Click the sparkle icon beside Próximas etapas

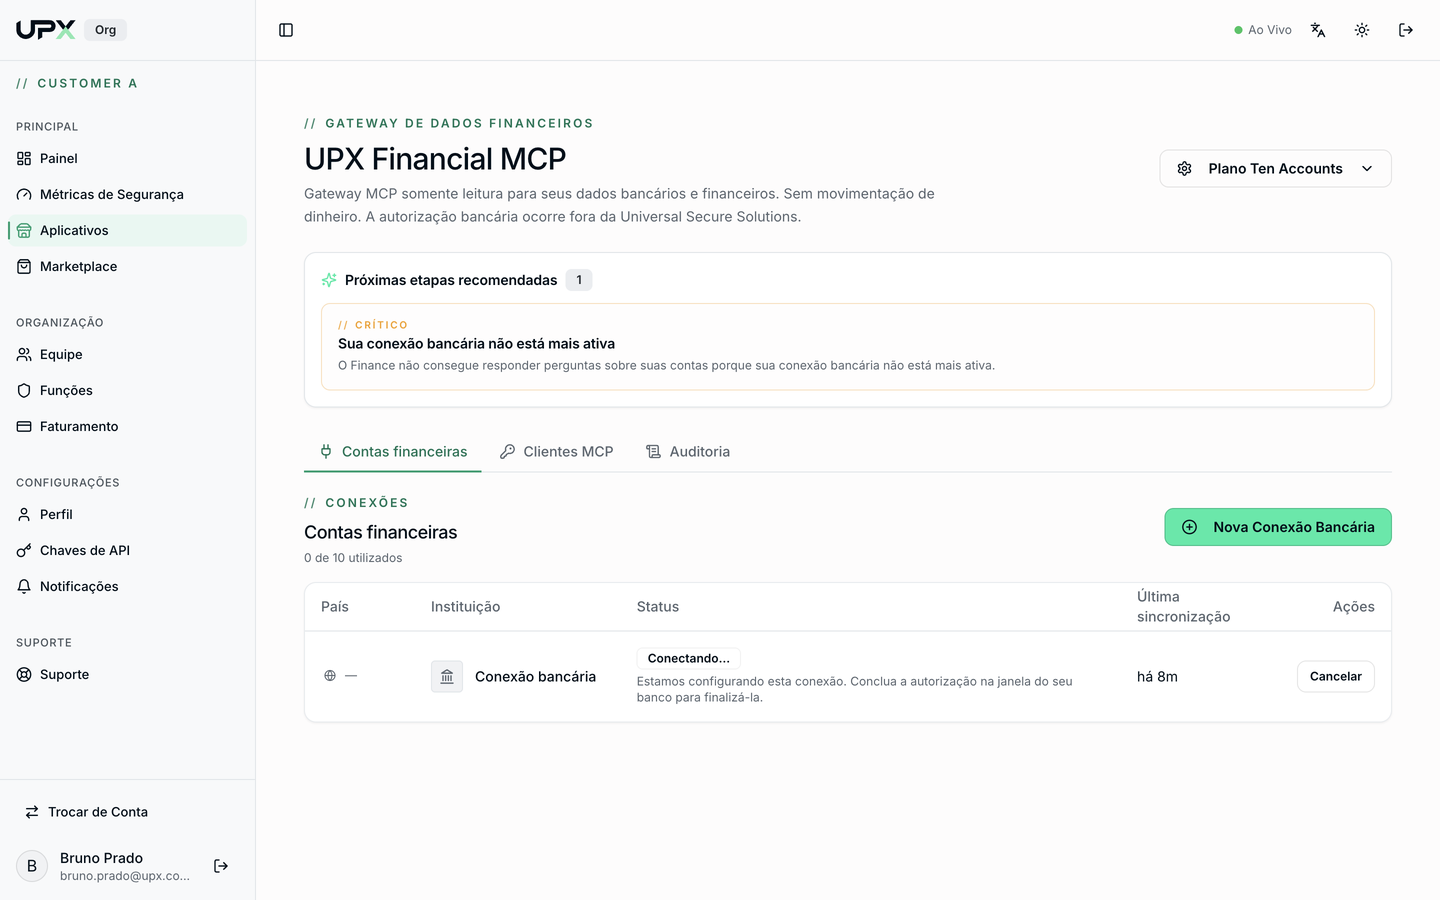[x=329, y=280]
